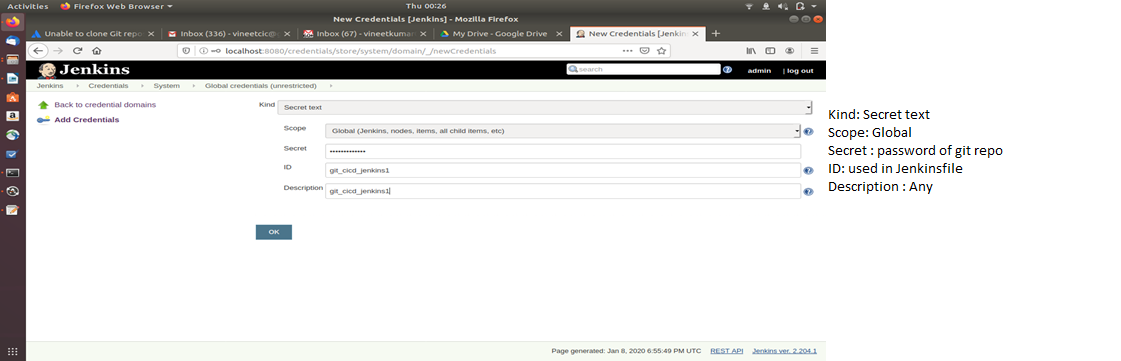Click the browser forward arrow
Screen dimensions: 1121x361
(59, 51)
